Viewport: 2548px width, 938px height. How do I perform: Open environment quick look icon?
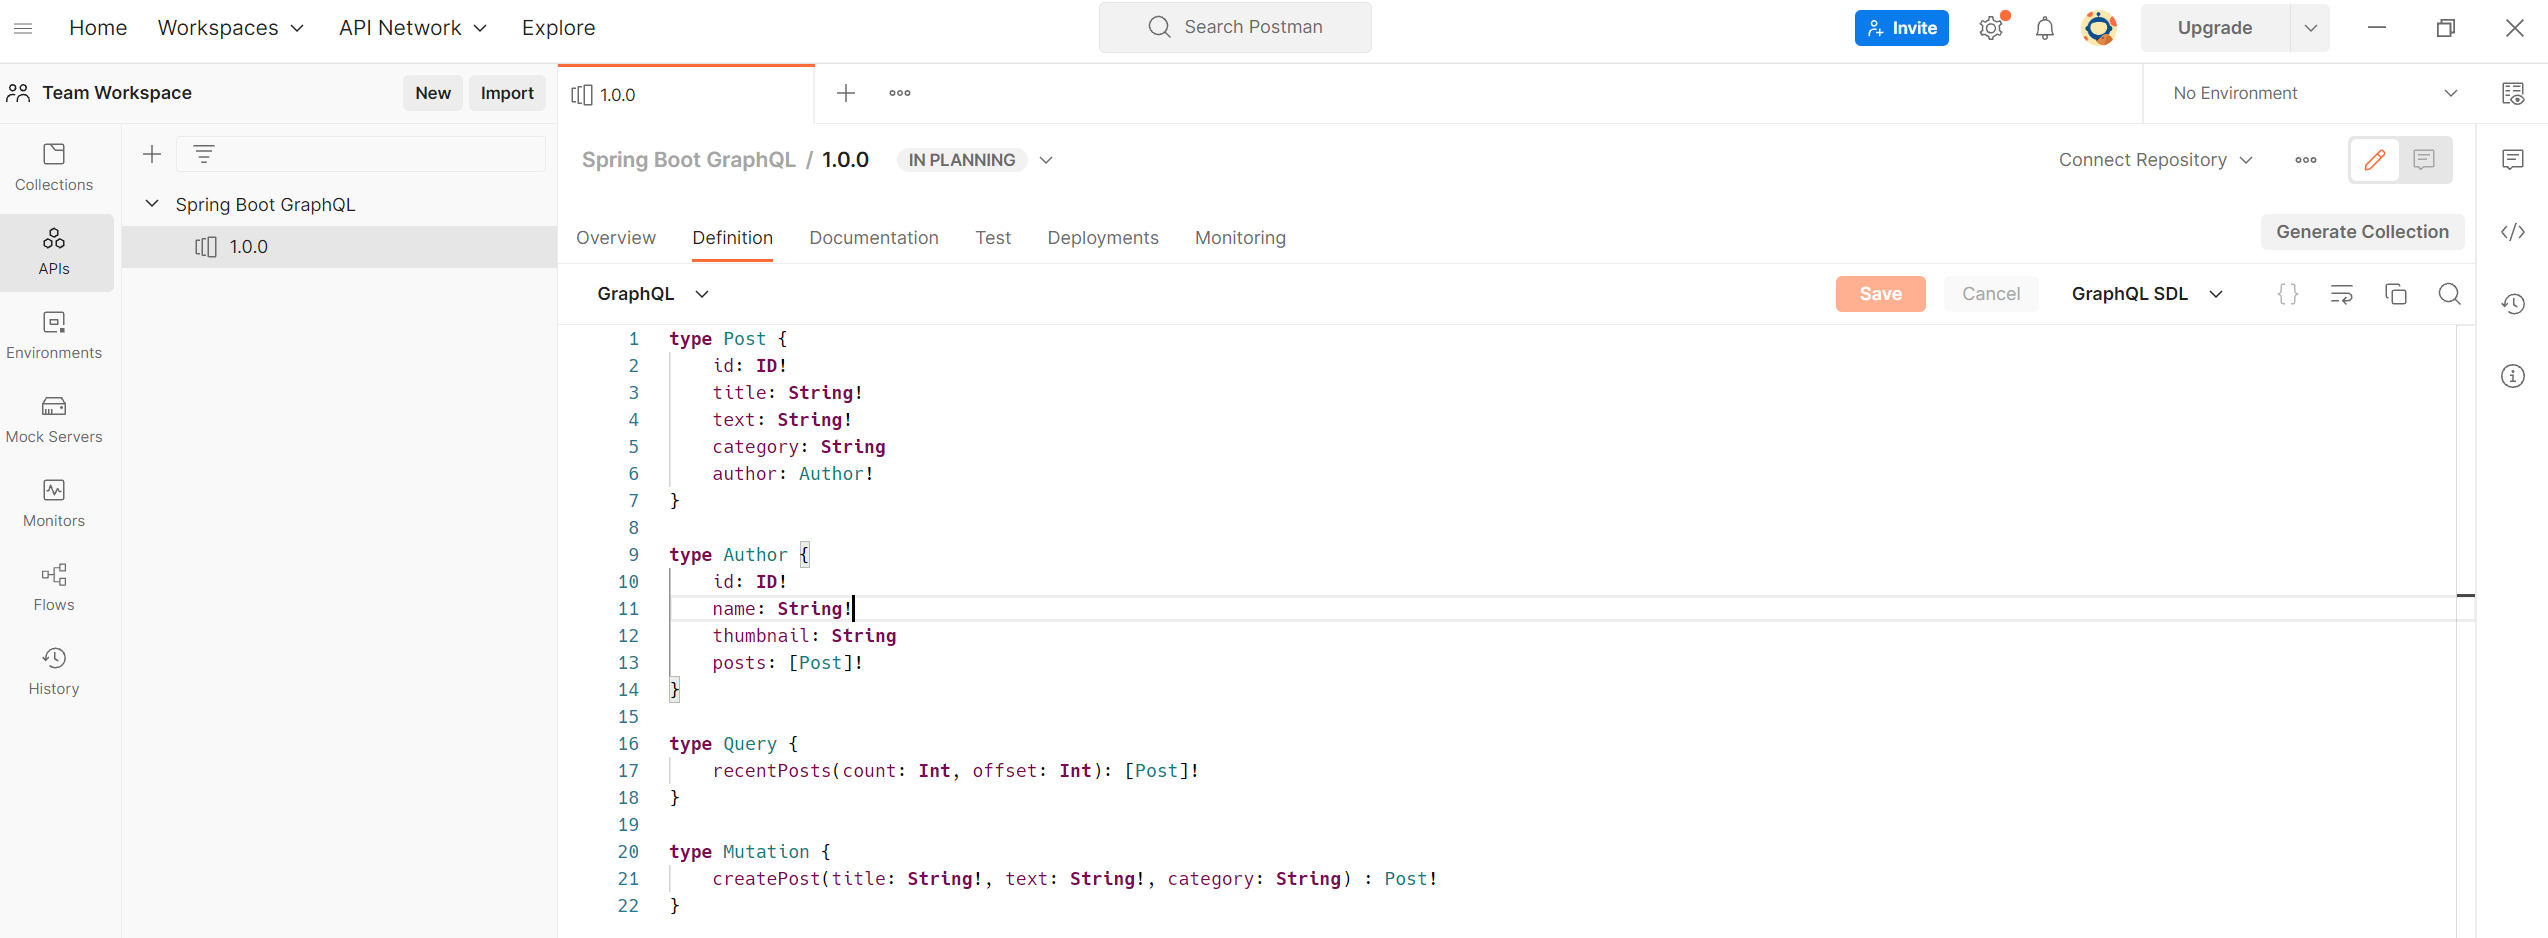coord(2513,93)
